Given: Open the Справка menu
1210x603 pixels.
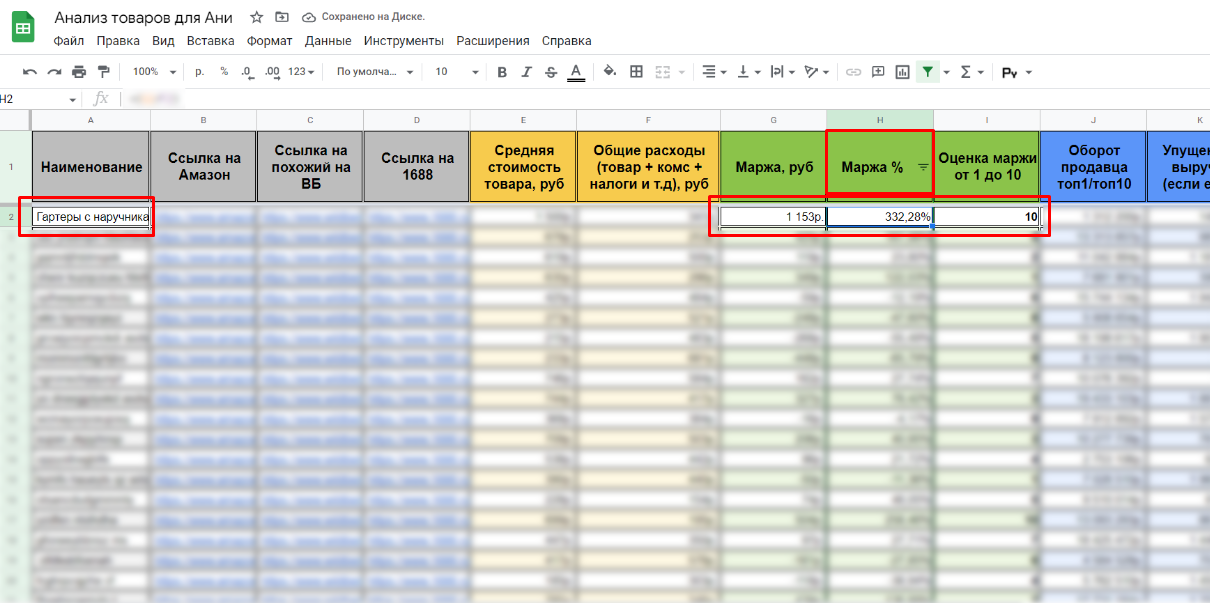Looking at the screenshot, I should (x=566, y=41).
